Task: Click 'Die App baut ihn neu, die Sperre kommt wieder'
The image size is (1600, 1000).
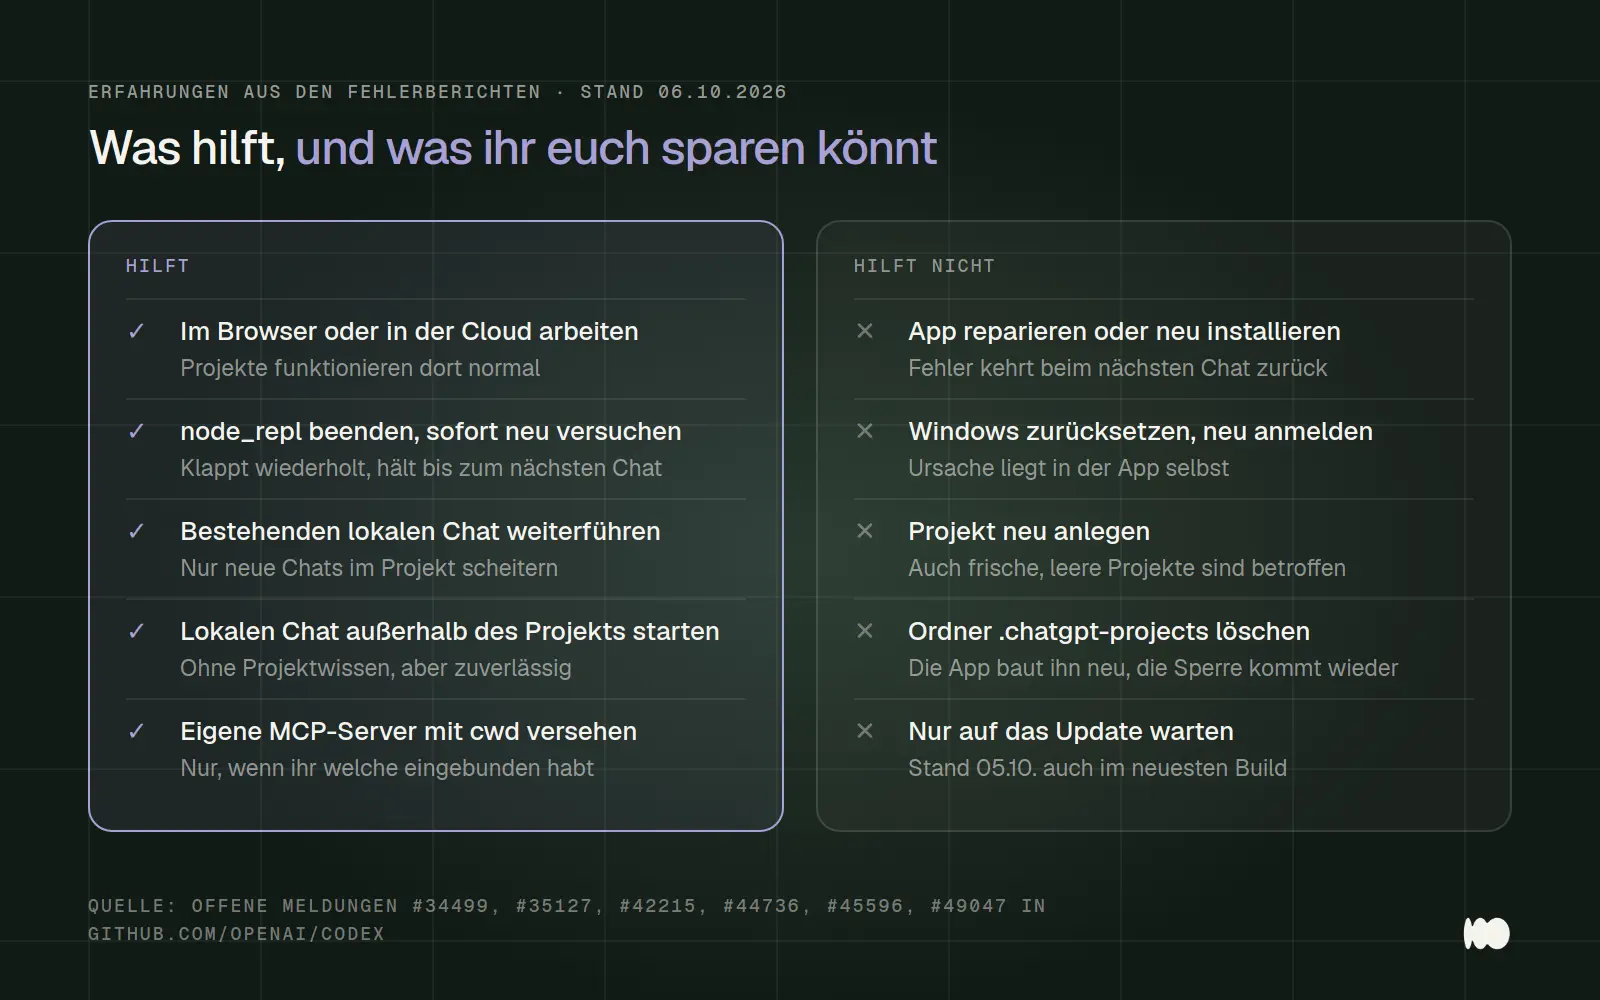Action: (x=1153, y=668)
